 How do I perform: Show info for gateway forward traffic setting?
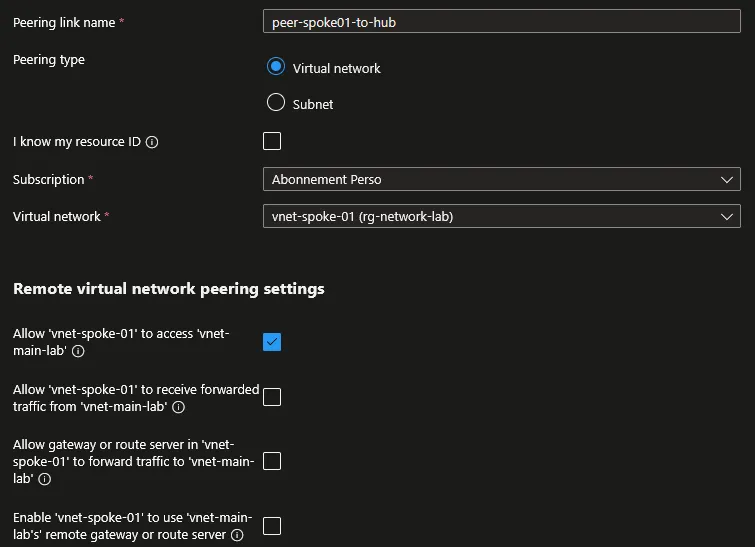click(45, 479)
